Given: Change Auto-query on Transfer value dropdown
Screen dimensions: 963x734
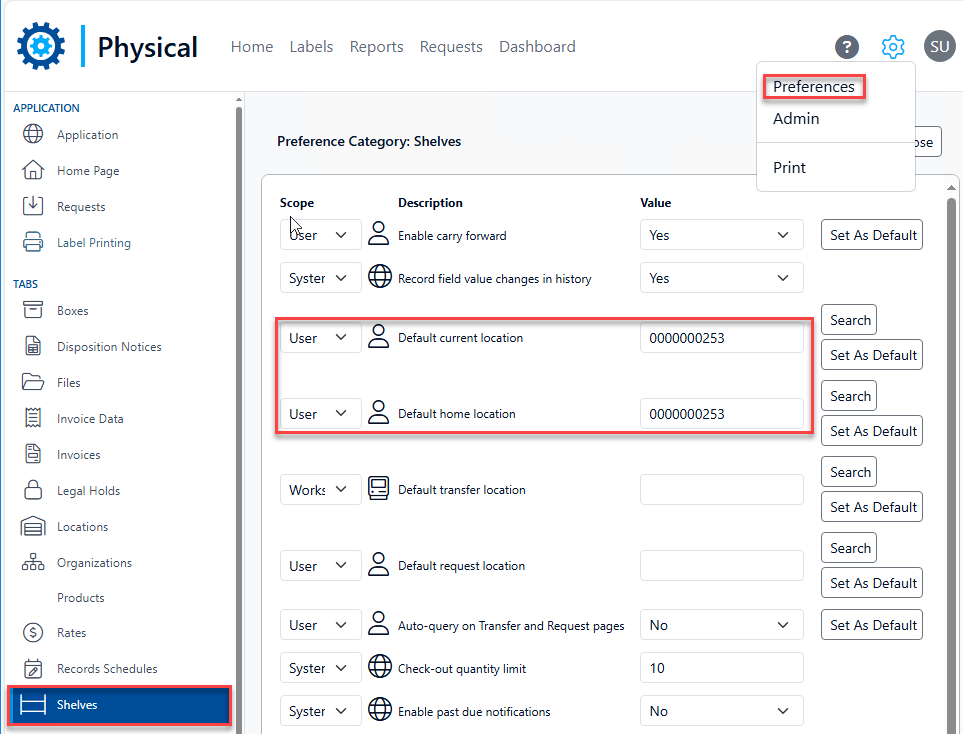Looking at the screenshot, I should [x=721, y=626].
